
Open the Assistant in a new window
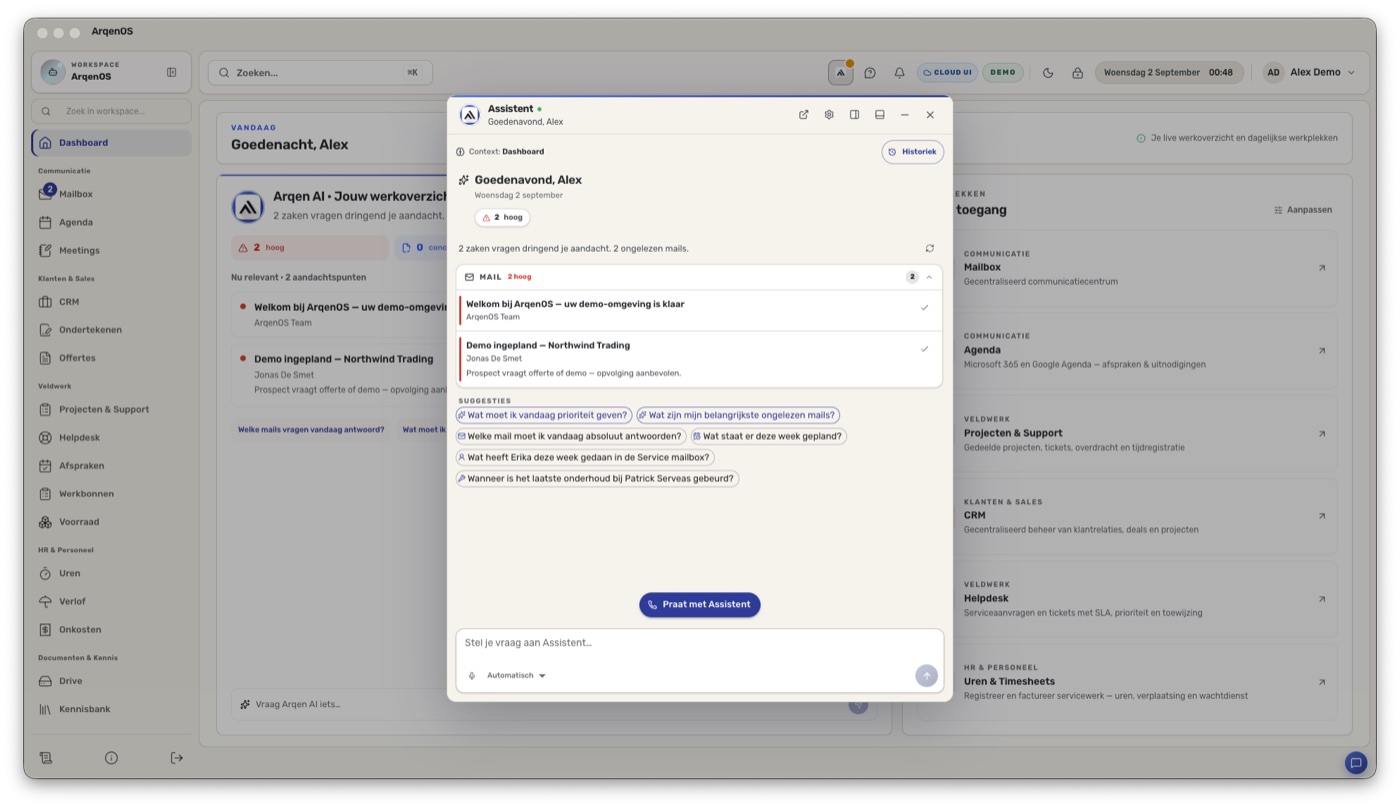point(804,115)
